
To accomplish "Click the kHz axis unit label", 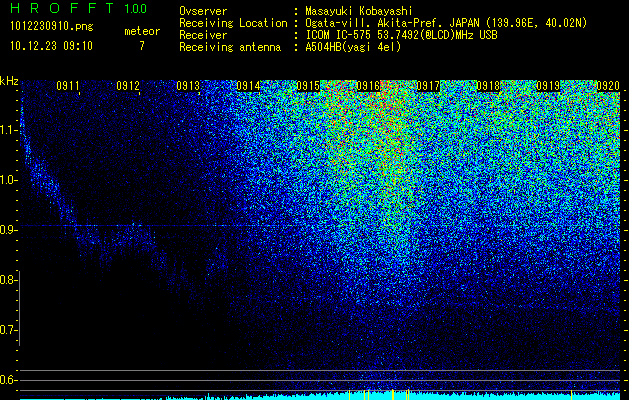I will 9,81.
